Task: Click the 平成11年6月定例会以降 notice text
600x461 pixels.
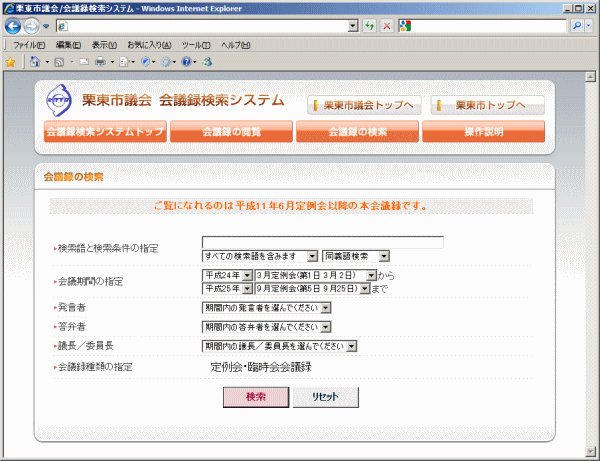Action: [x=291, y=206]
